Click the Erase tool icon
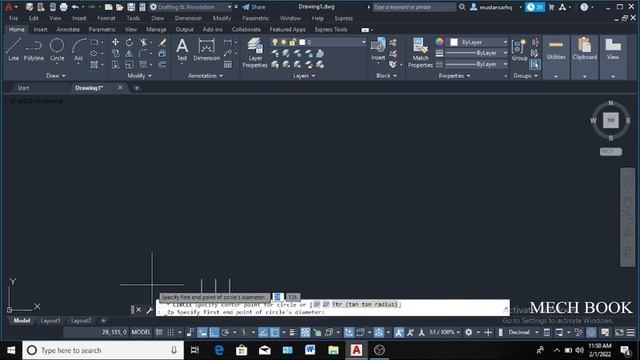The width and height of the screenshot is (640, 360). 162,42
